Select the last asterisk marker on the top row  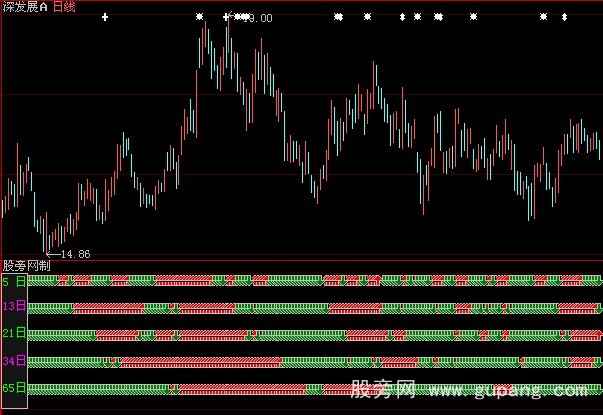[544, 17]
